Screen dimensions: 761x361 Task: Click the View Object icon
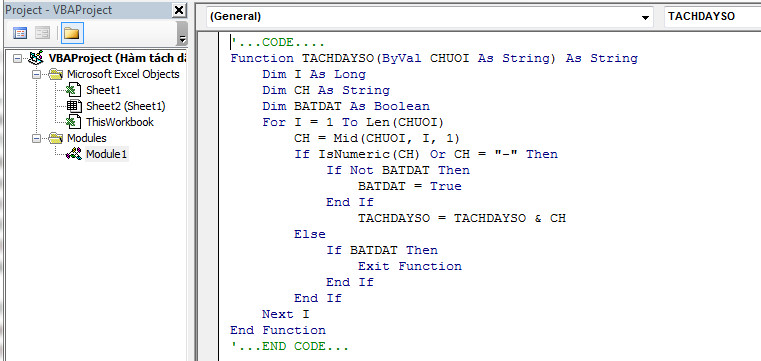point(43,33)
